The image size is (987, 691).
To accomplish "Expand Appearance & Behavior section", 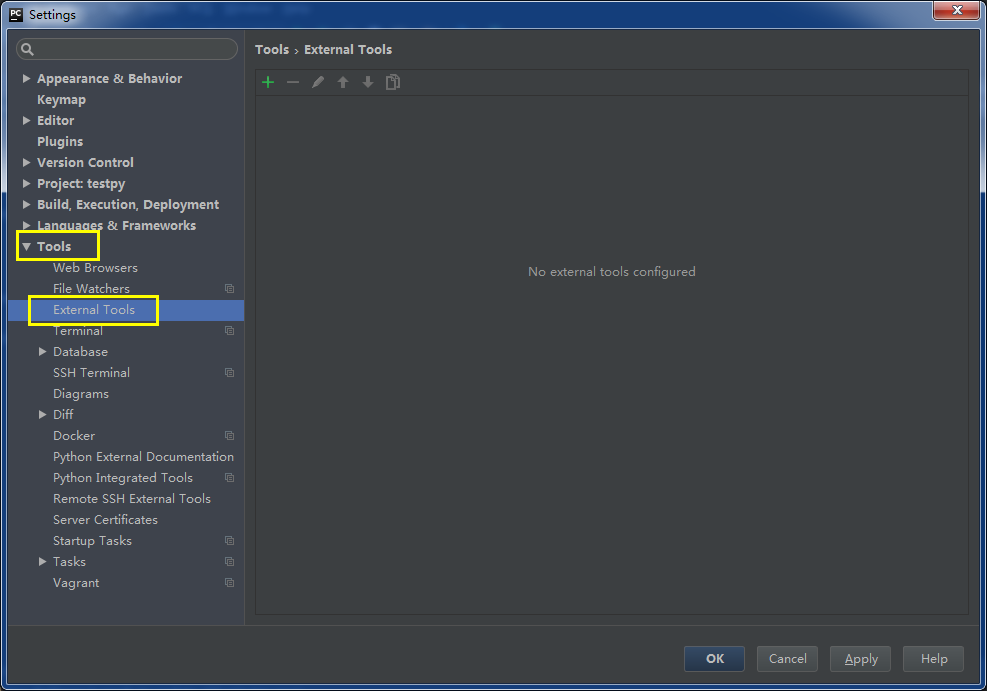I will click(x=26, y=79).
